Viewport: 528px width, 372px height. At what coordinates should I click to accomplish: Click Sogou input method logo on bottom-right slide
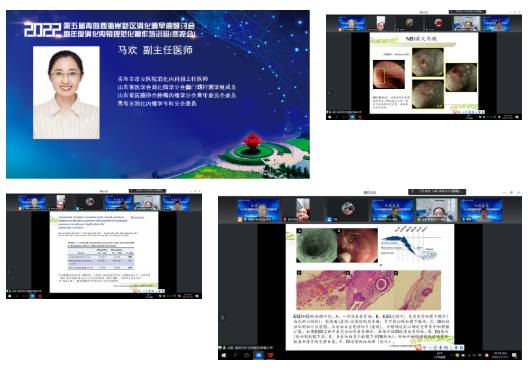pos(418,347)
